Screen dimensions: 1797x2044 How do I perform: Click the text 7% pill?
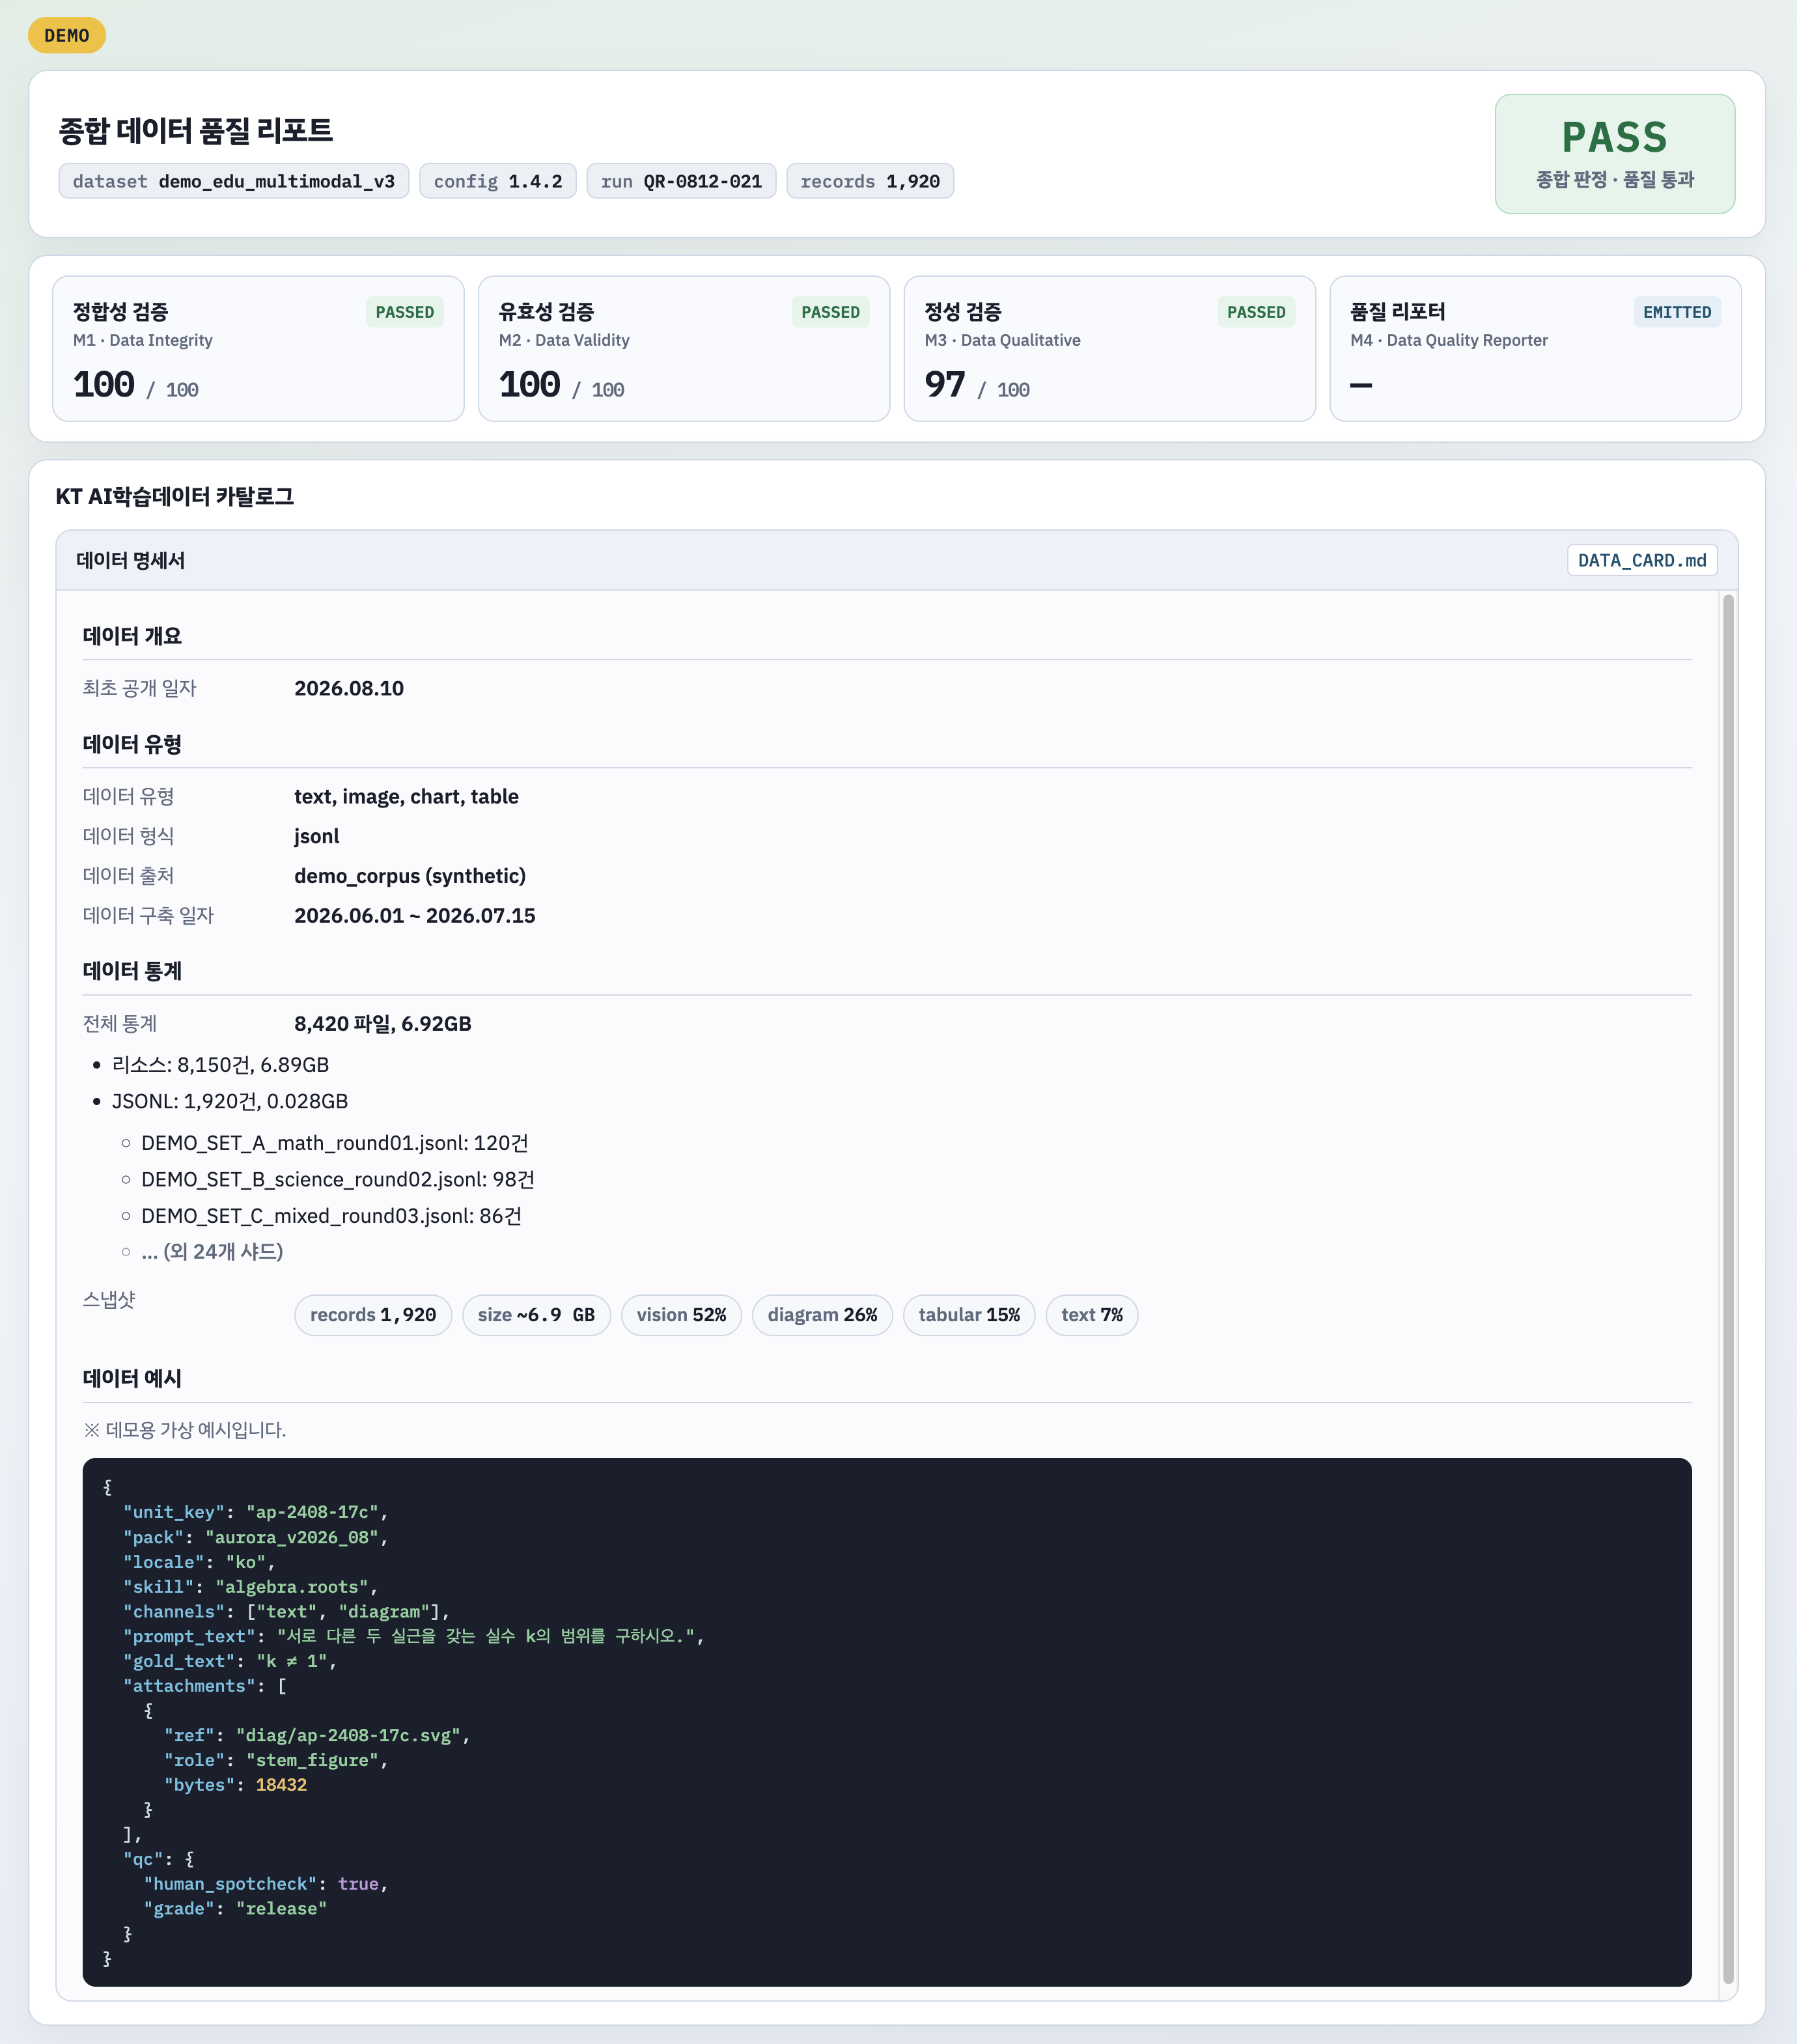(x=1092, y=1315)
